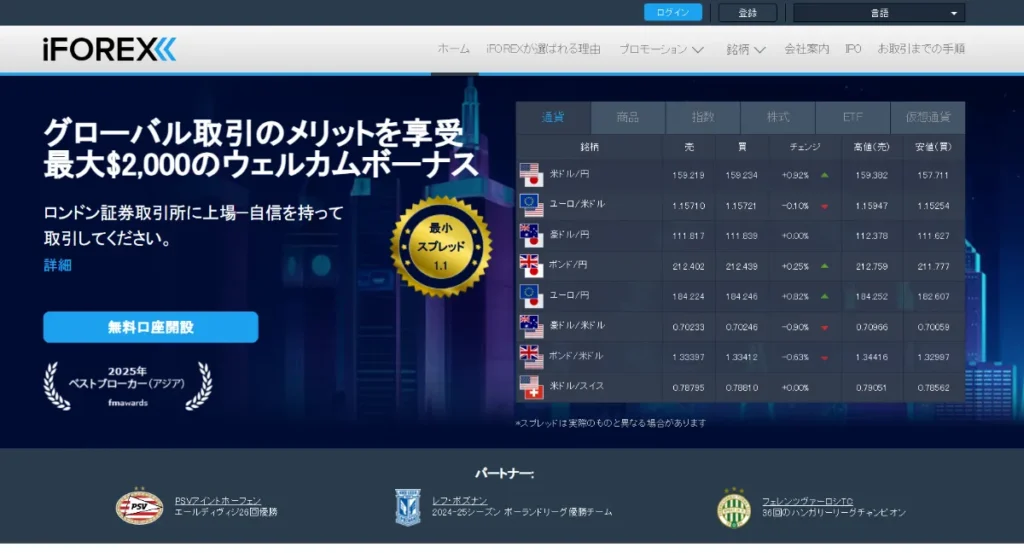Screen dimensions: 1024x553
Task: Click sell price 0.78795
Action: click(688, 388)
